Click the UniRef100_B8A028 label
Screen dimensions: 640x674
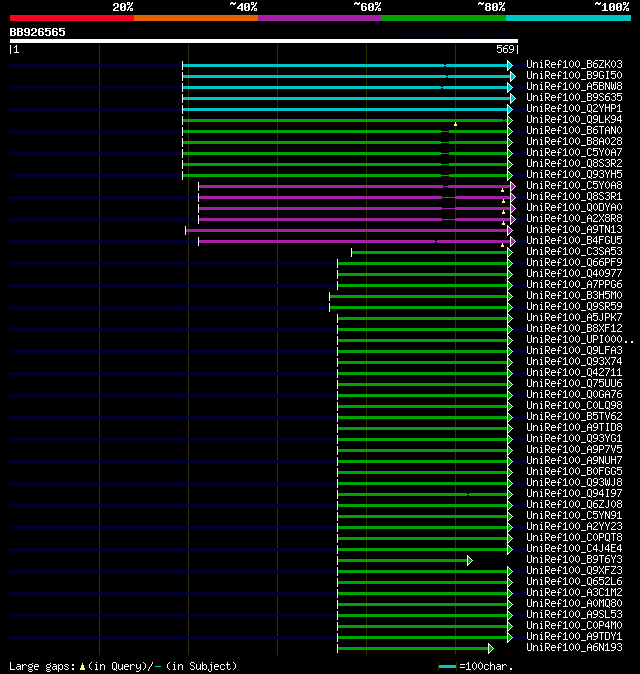pos(574,141)
